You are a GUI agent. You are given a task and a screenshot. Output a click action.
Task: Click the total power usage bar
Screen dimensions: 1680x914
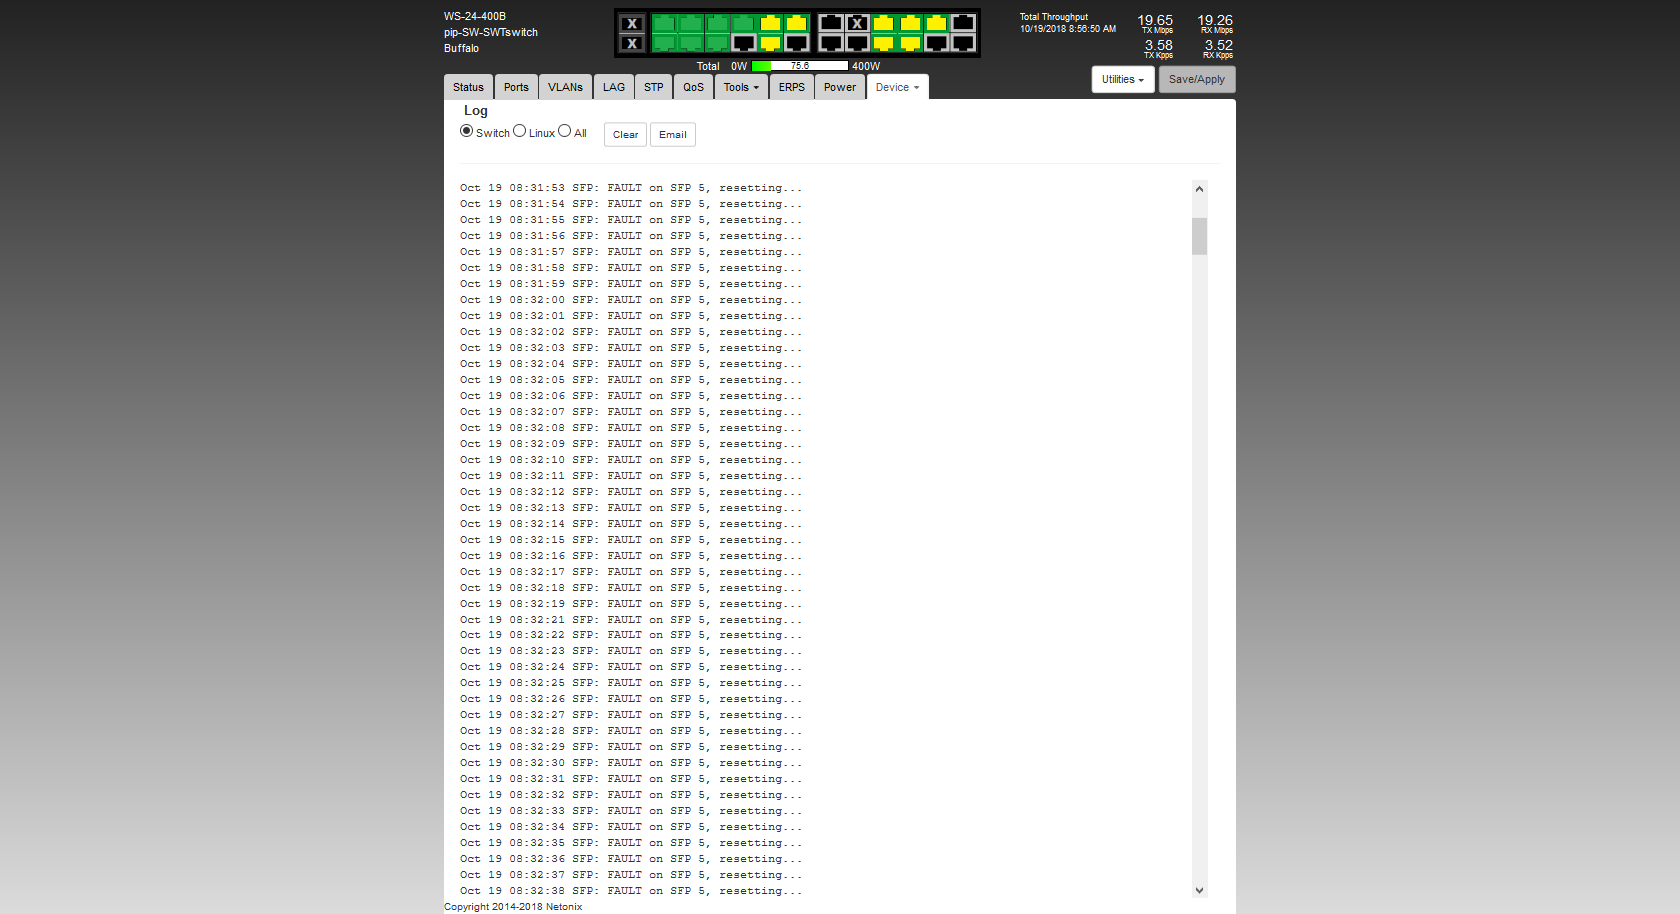coord(799,66)
